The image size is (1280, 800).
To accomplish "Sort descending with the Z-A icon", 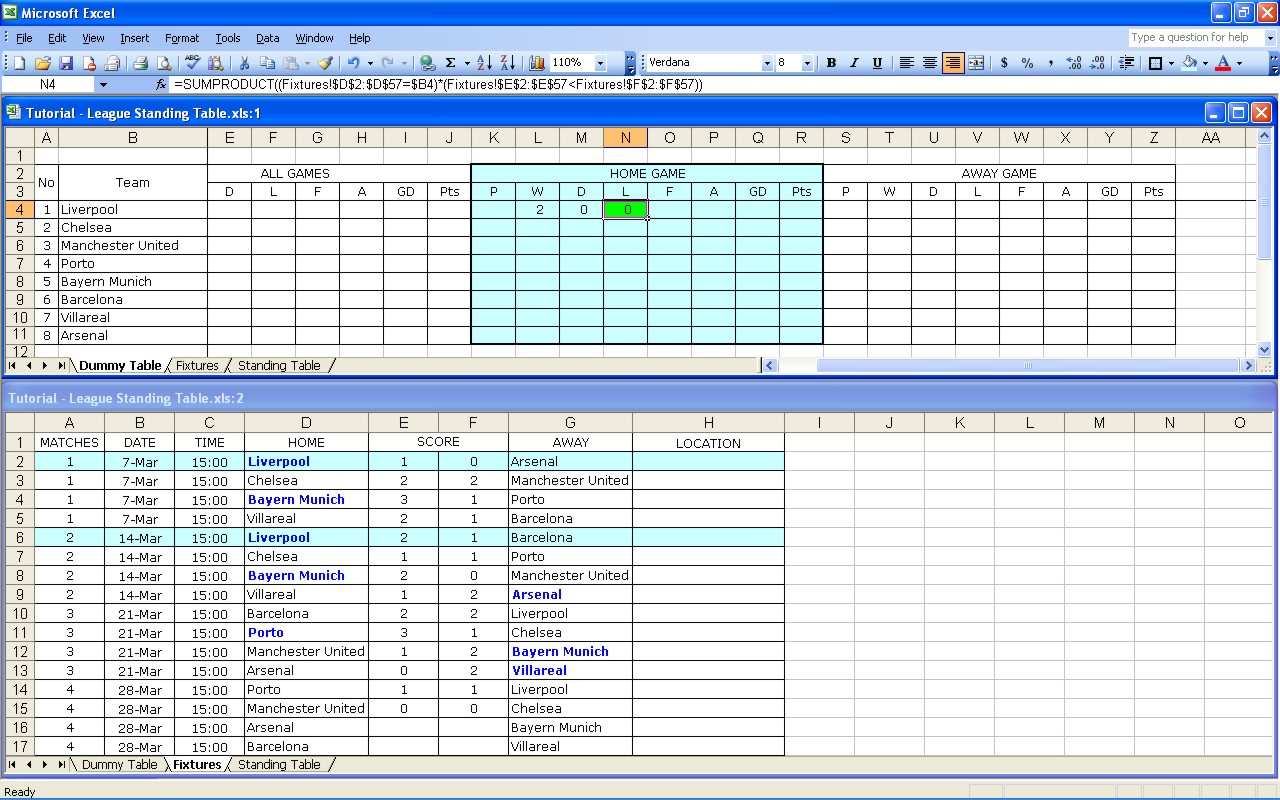I will click(508, 63).
